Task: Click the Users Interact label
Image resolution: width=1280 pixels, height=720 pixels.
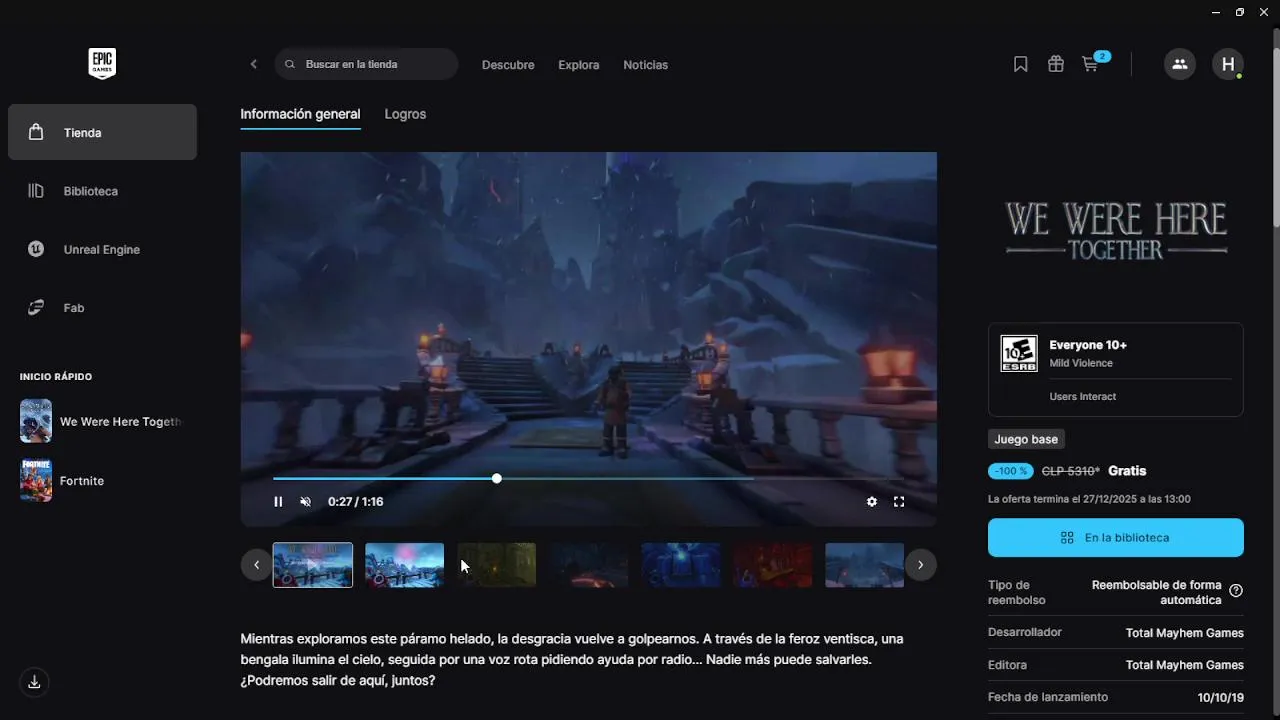Action: tap(1083, 397)
